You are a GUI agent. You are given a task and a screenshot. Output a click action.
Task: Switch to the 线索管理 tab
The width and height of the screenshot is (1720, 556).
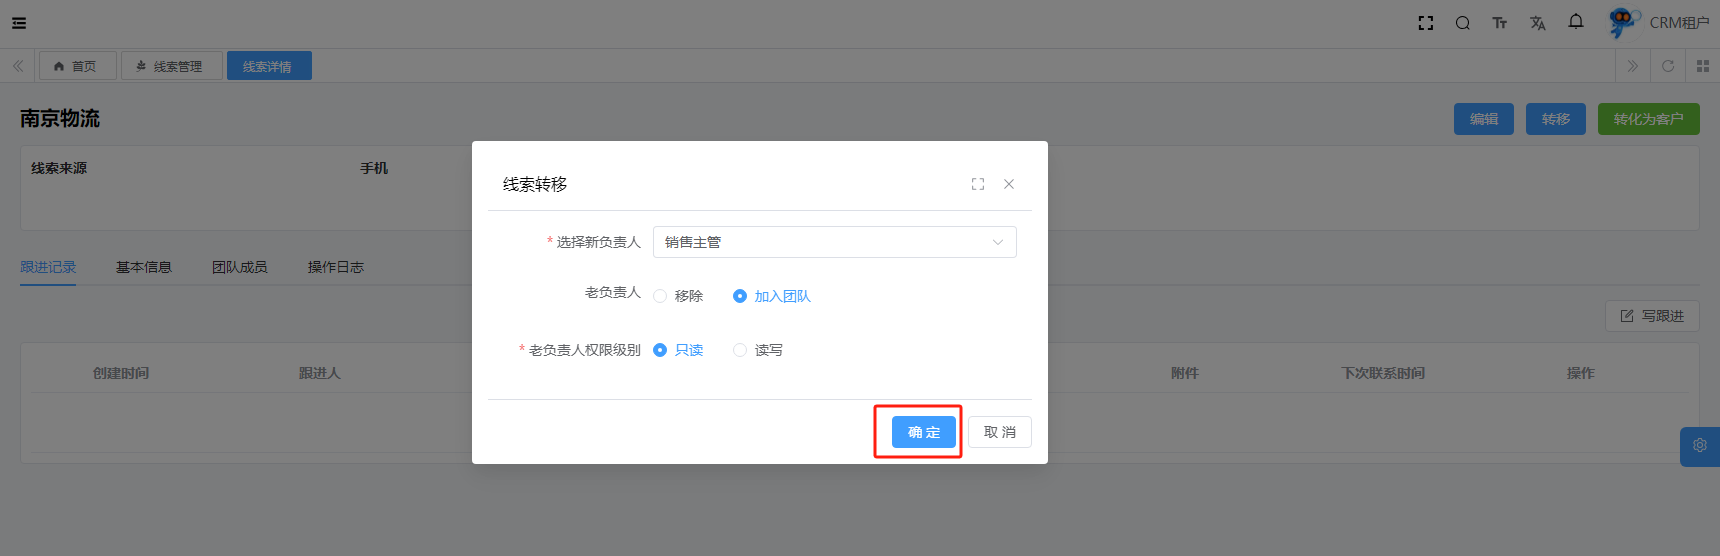(x=171, y=66)
